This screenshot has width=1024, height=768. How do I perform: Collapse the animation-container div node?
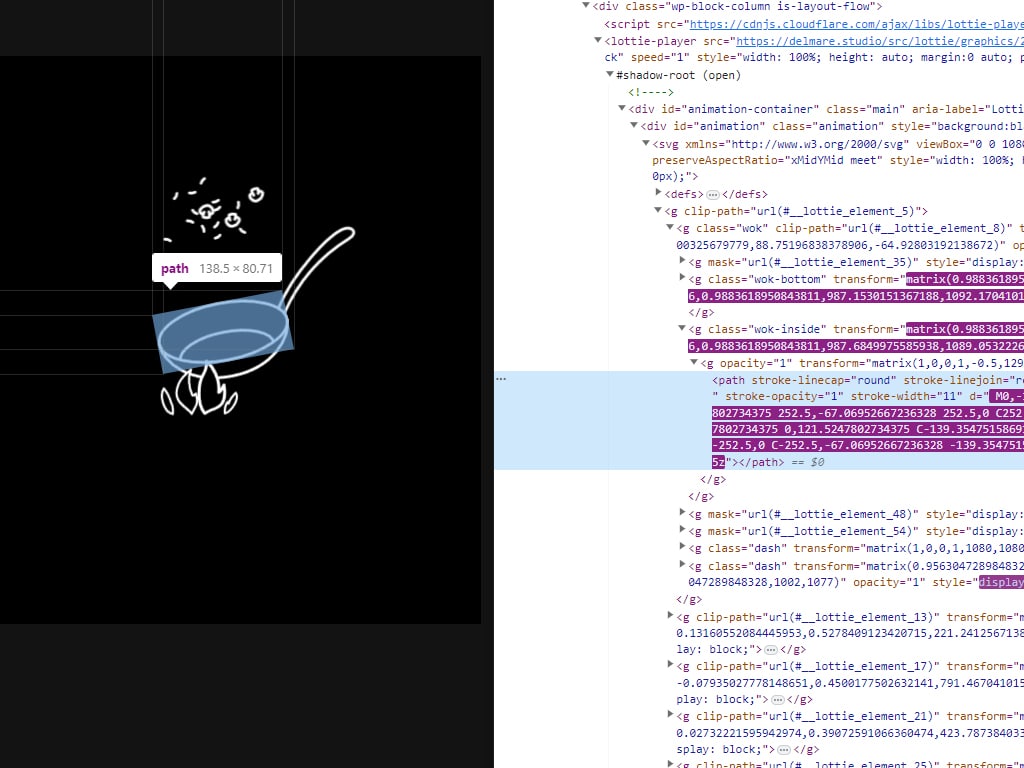[x=622, y=109]
